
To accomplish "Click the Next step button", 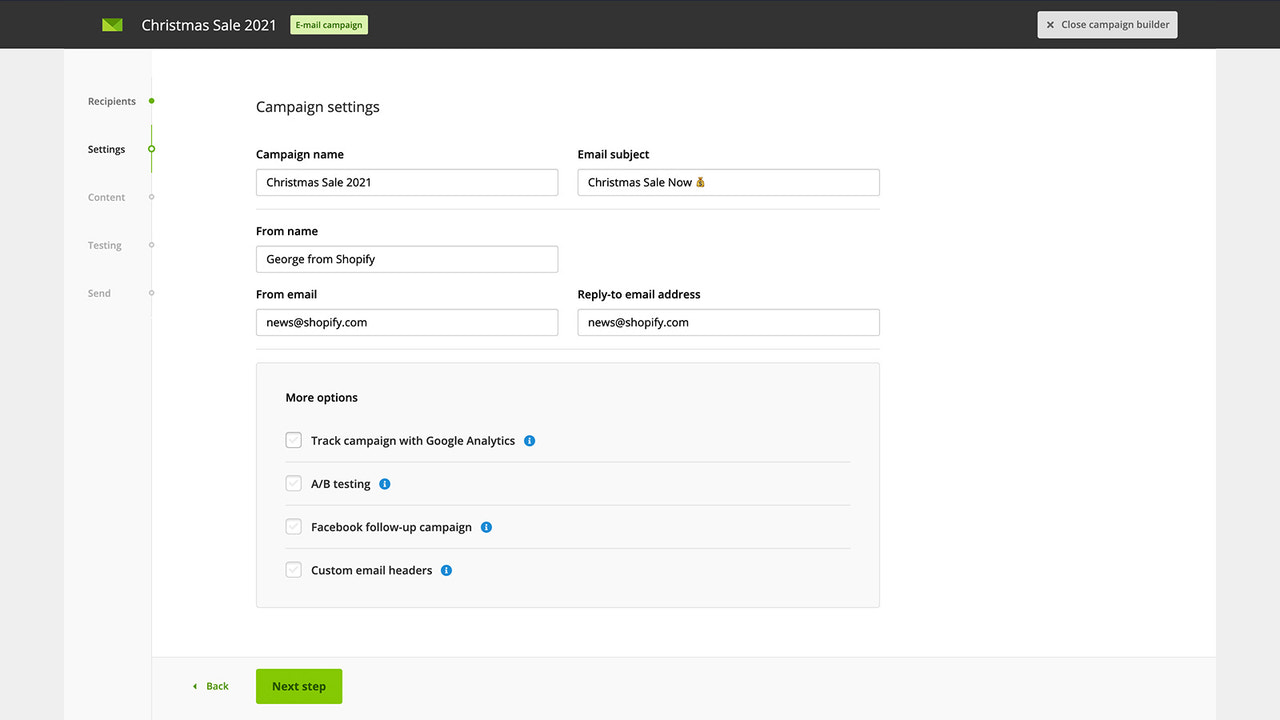I will click(298, 686).
